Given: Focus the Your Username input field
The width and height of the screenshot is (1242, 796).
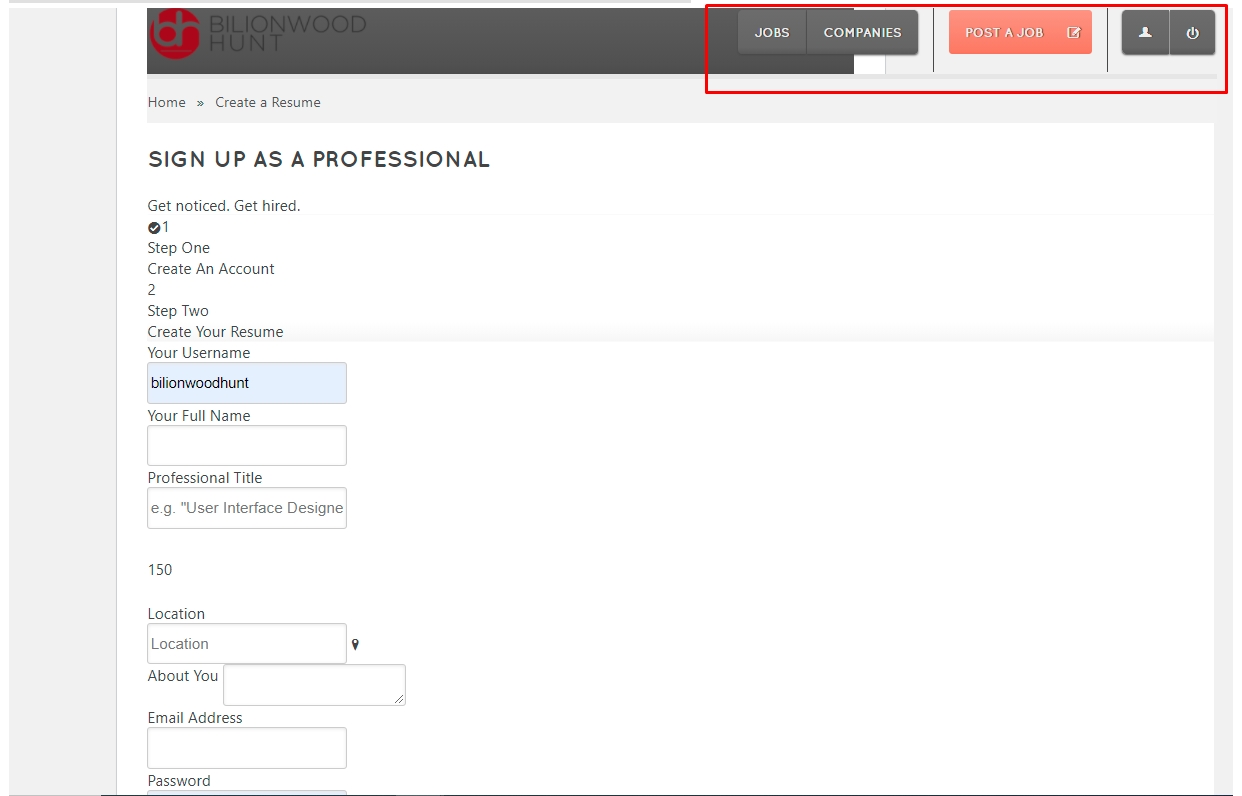Looking at the screenshot, I should (247, 383).
